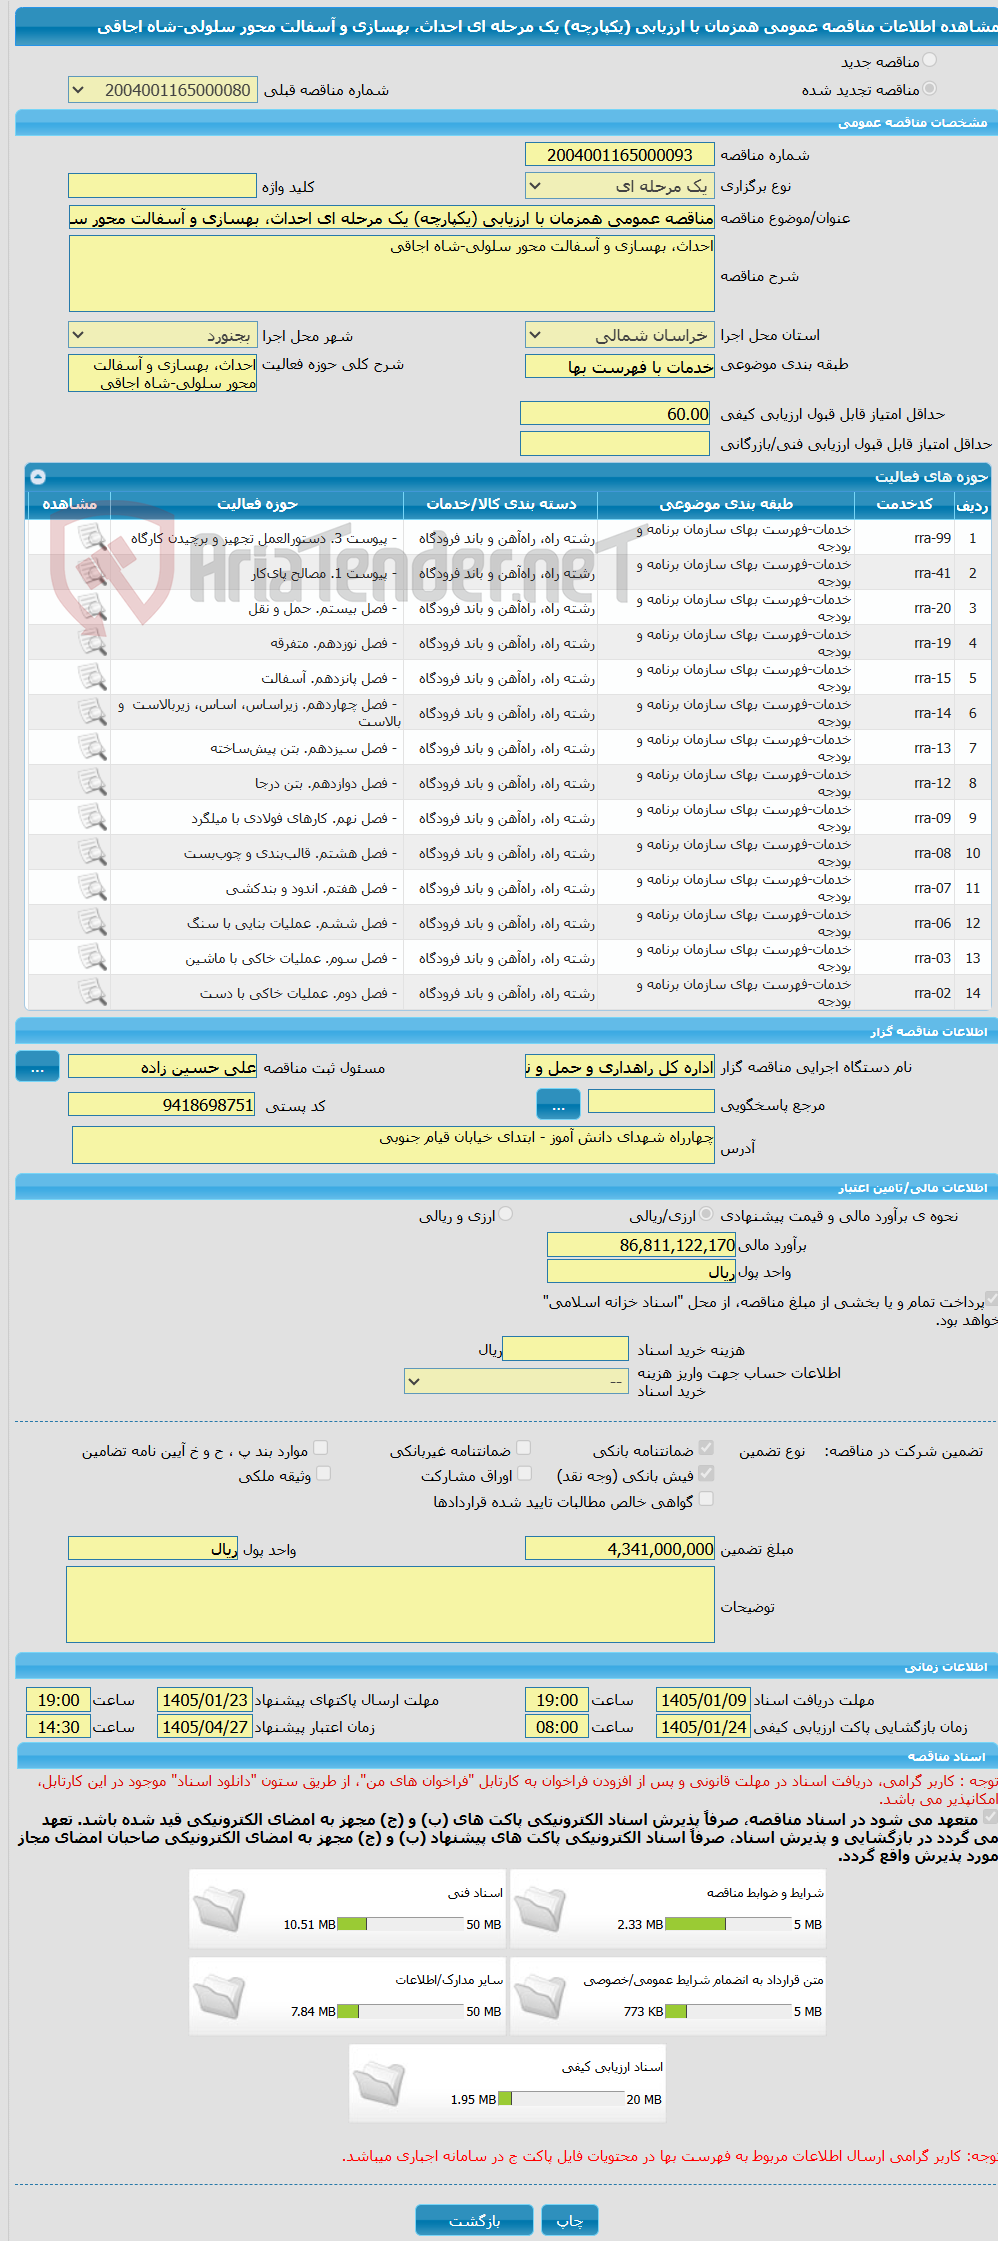
Task: Sort by حوزه فعالیت column header
Action: pos(257,504)
